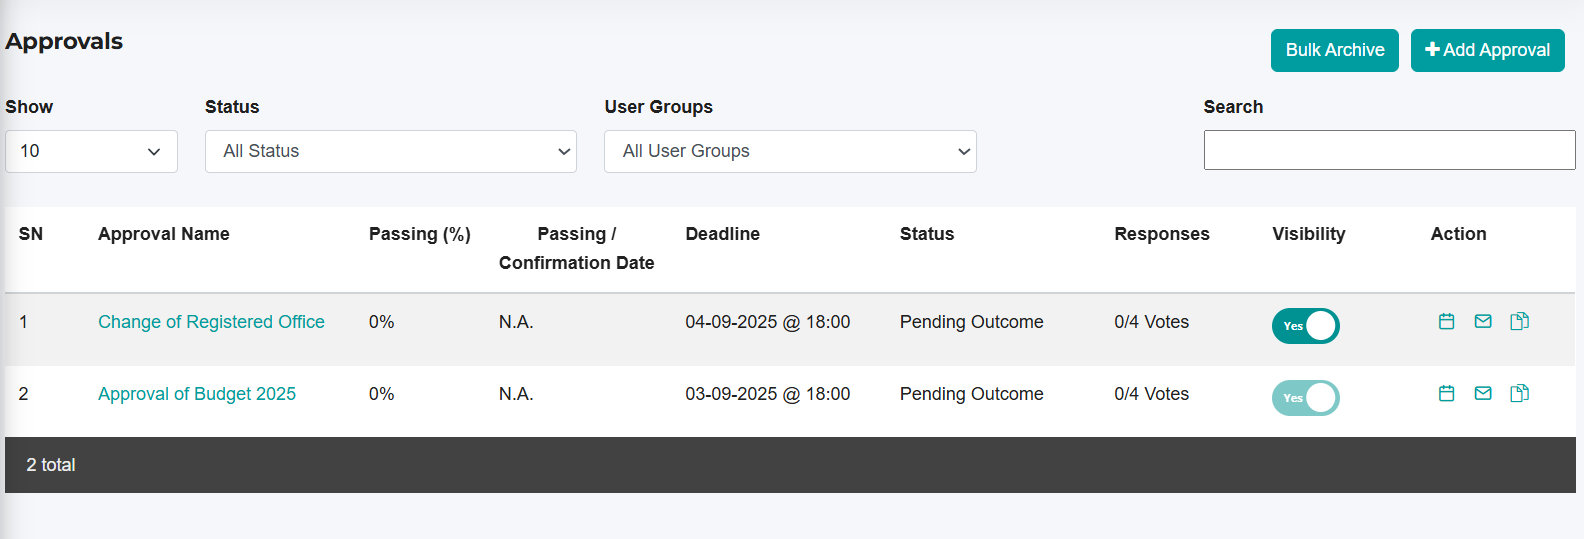Viewport: 1584px width, 539px height.
Task: Focus the Search input field
Action: (1389, 150)
